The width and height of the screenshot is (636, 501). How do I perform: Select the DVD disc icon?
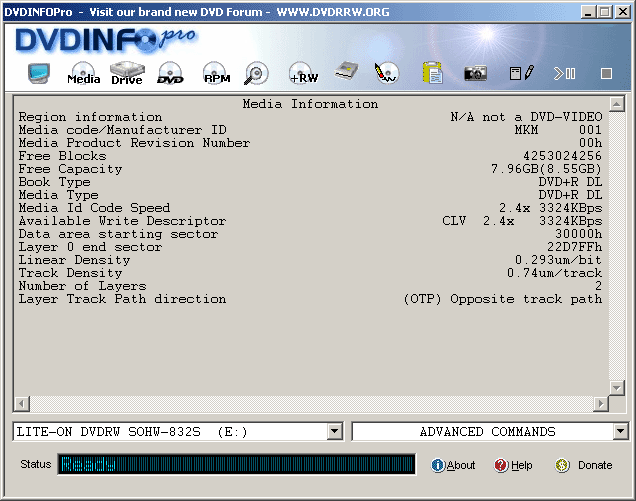170,73
